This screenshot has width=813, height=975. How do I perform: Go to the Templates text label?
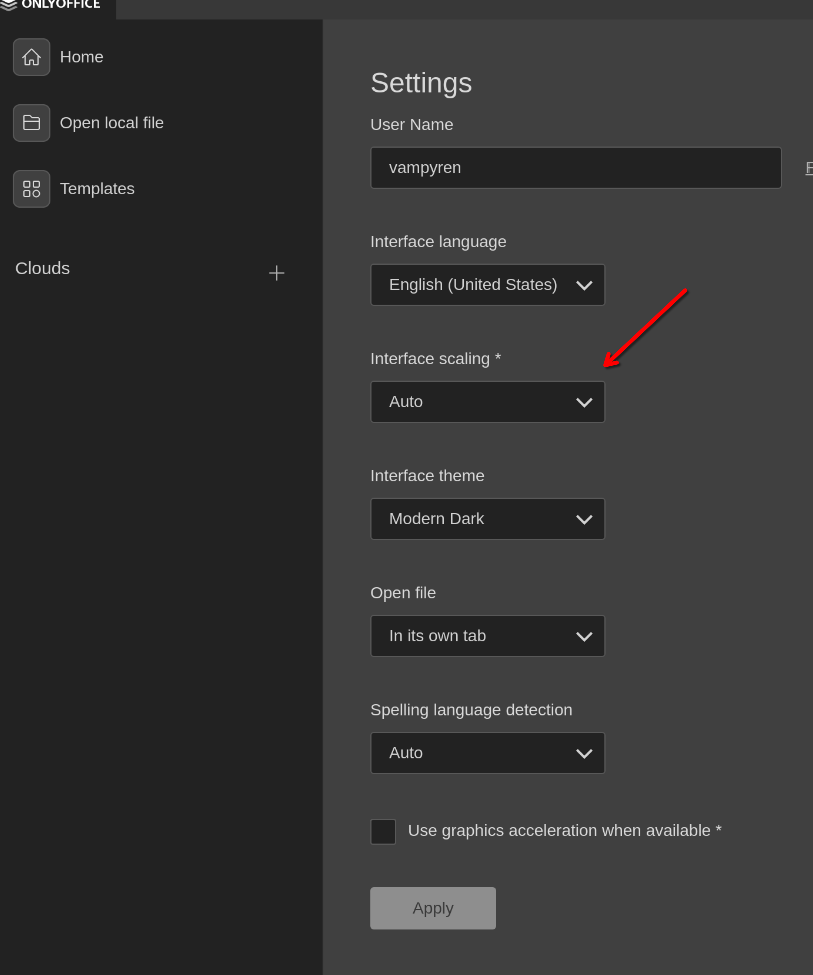(x=97, y=189)
